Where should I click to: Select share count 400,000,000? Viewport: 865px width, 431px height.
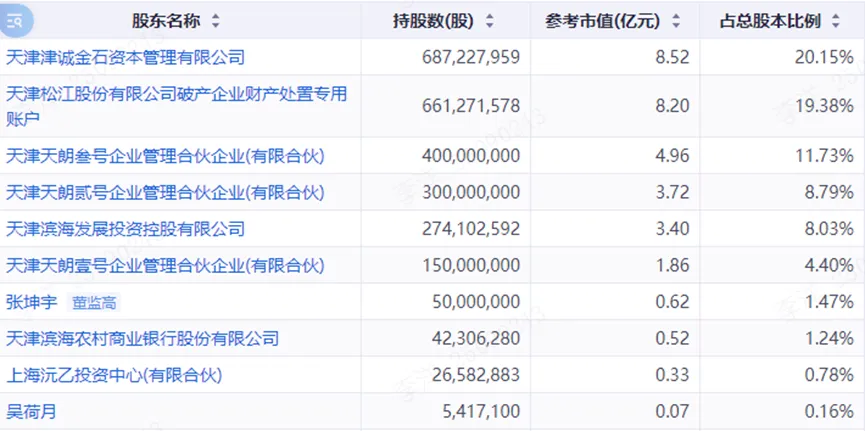click(x=471, y=156)
